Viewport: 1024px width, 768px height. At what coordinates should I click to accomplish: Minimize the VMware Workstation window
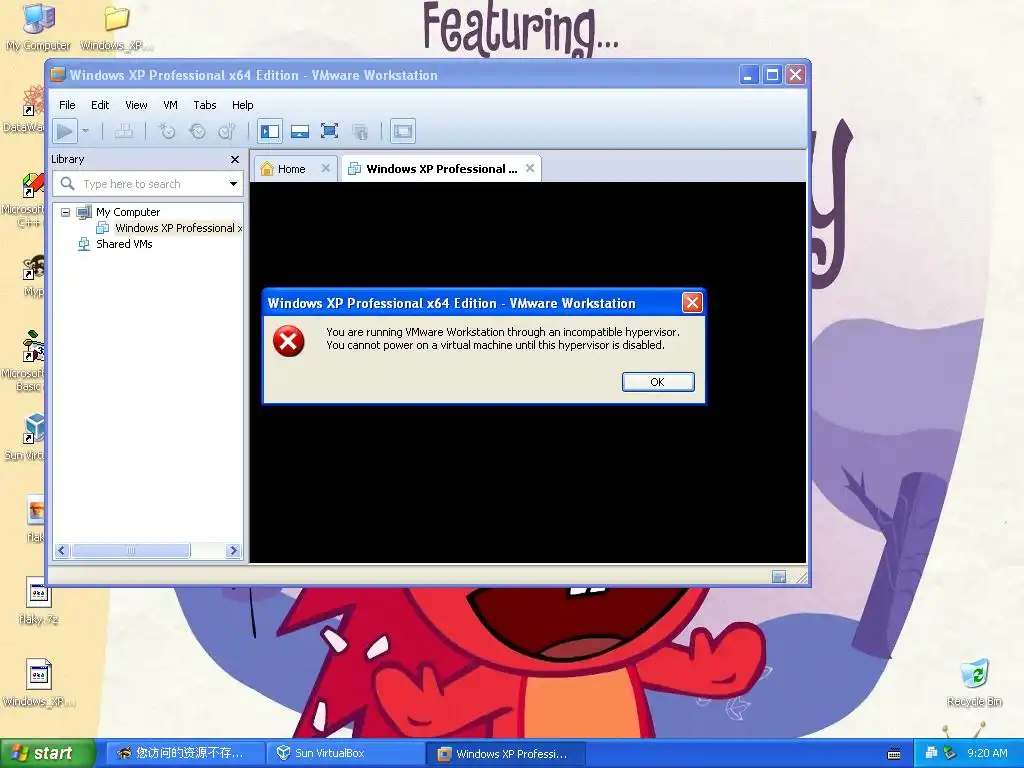[x=748, y=75]
